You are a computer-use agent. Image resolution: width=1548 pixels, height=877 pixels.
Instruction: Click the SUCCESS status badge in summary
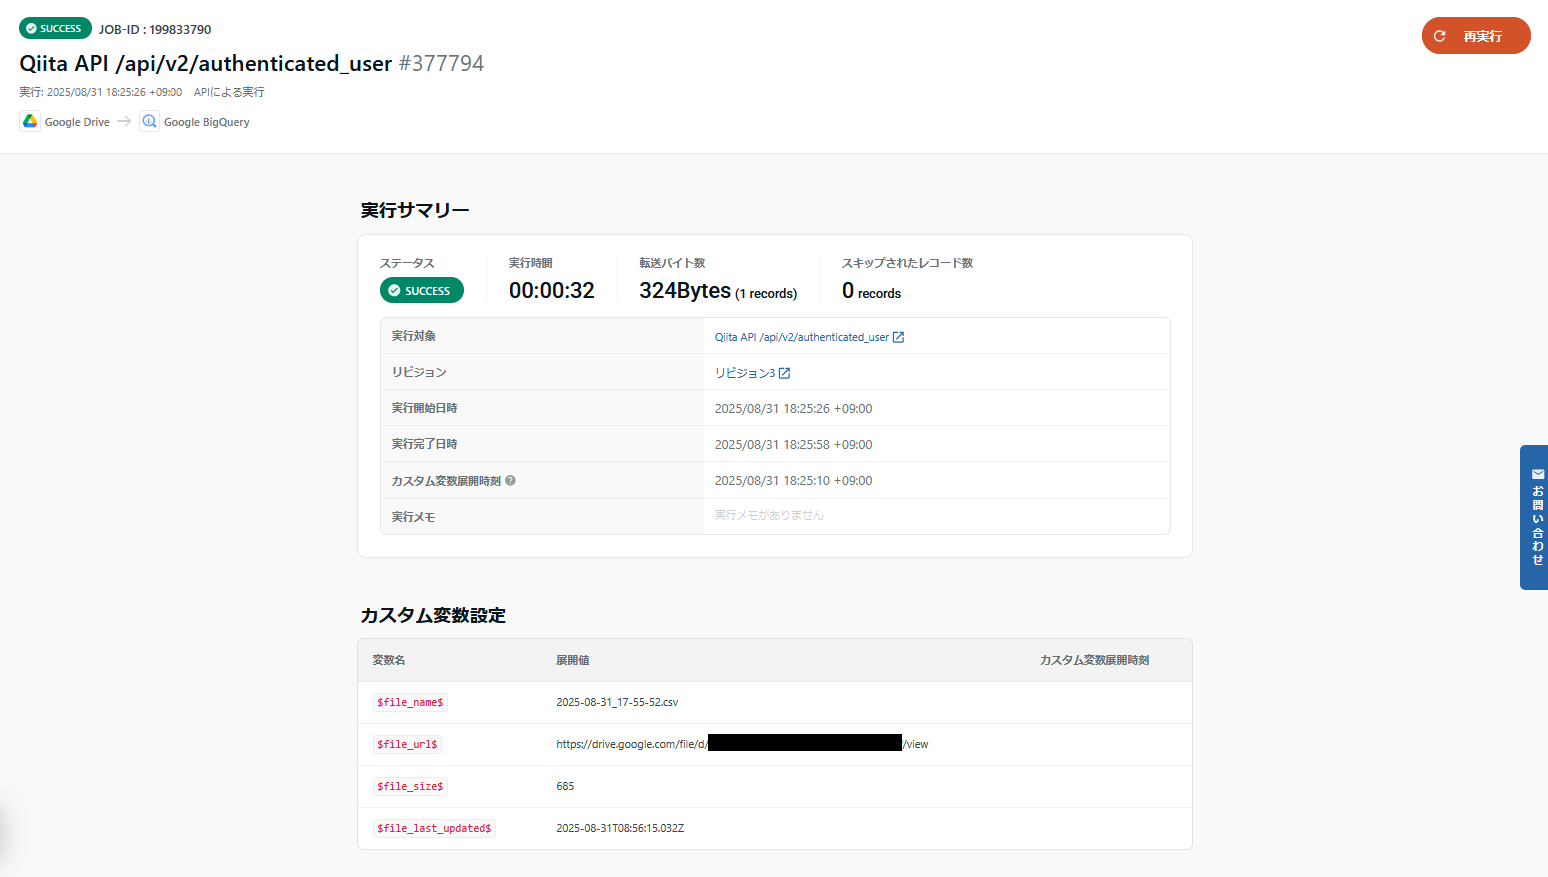[x=421, y=290]
